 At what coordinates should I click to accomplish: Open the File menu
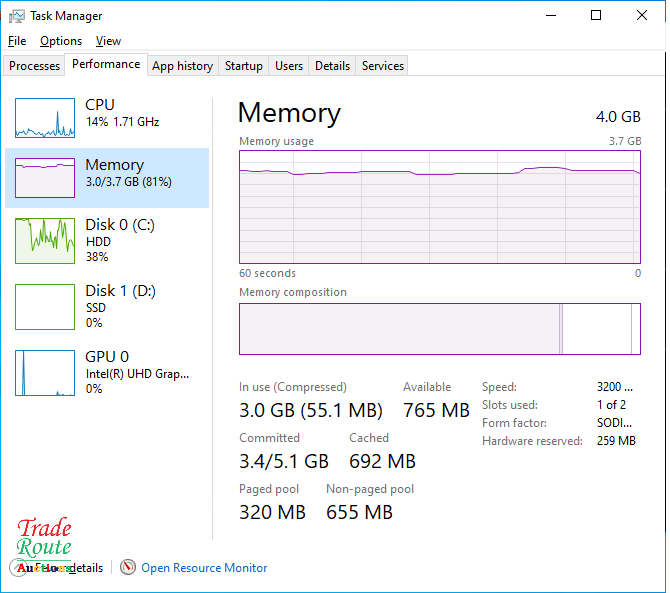click(17, 41)
